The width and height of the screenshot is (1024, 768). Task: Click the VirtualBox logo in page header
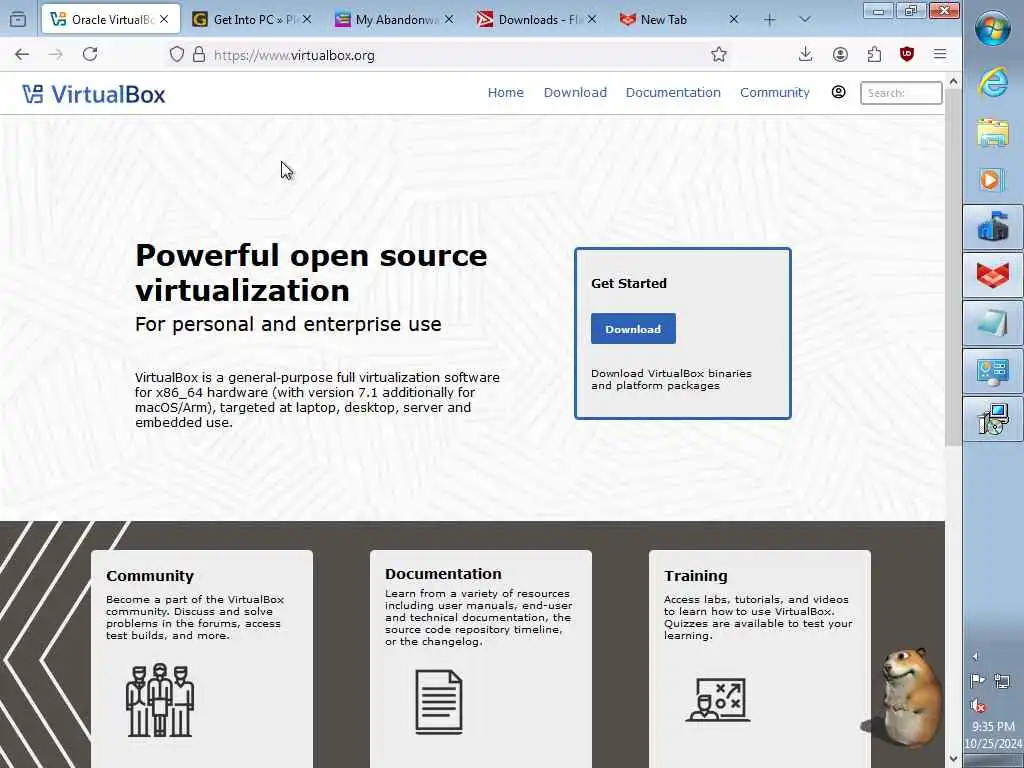93,94
